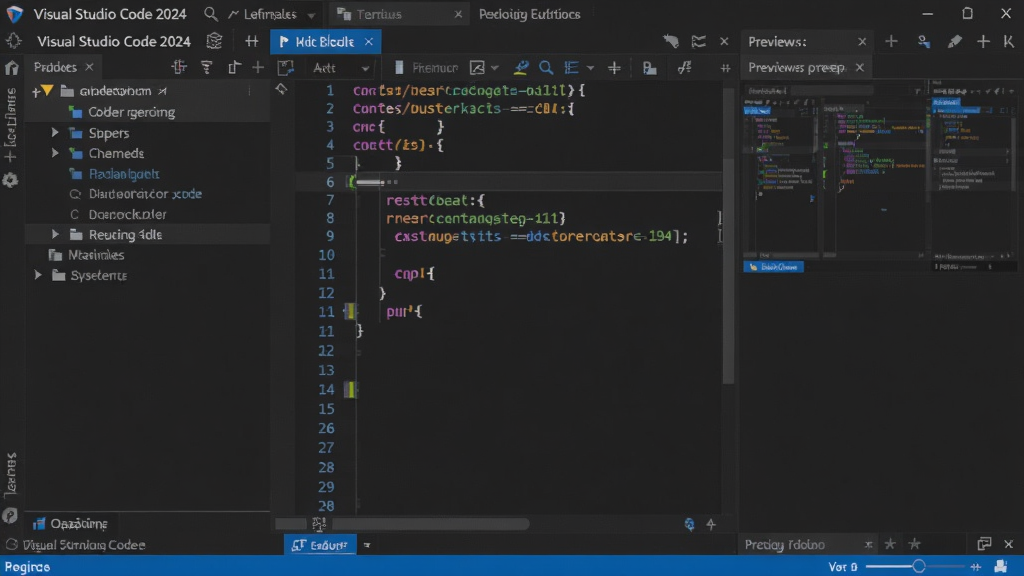Viewport: 1024px width, 576px height.
Task: Click the yellow highlighter icon in toolbar
Action: (x=520, y=67)
